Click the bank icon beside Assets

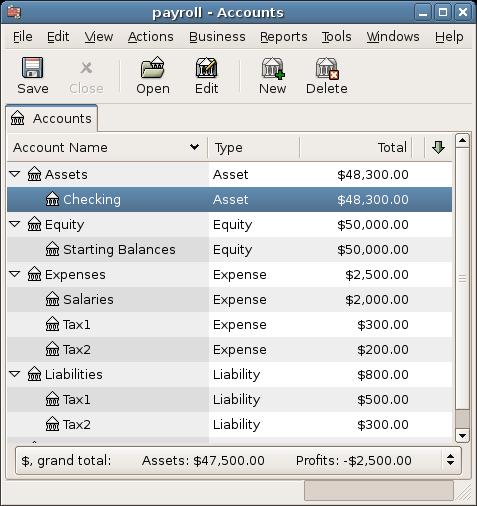pyautogui.click(x=34, y=174)
